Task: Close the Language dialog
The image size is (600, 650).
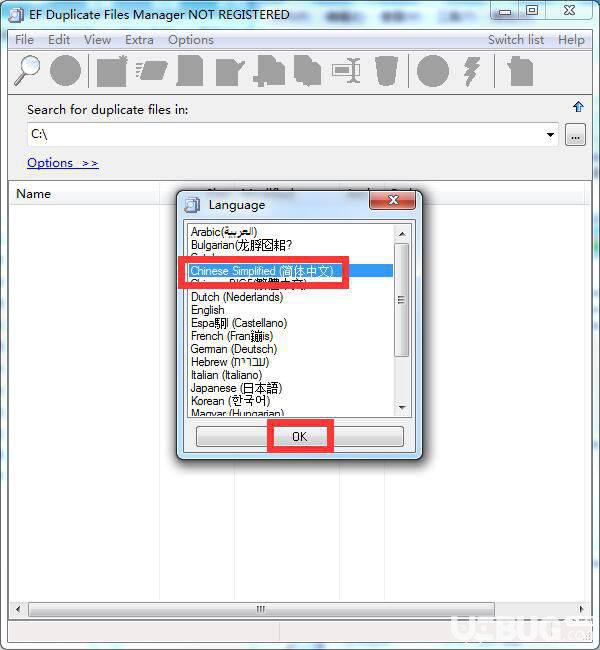Action: pyautogui.click(x=392, y=201)
